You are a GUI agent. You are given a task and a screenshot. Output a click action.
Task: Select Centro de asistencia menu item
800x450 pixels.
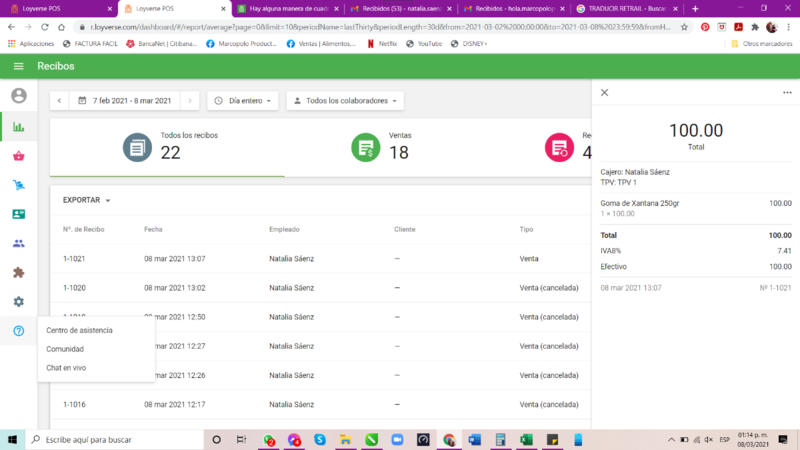[80, 330]
